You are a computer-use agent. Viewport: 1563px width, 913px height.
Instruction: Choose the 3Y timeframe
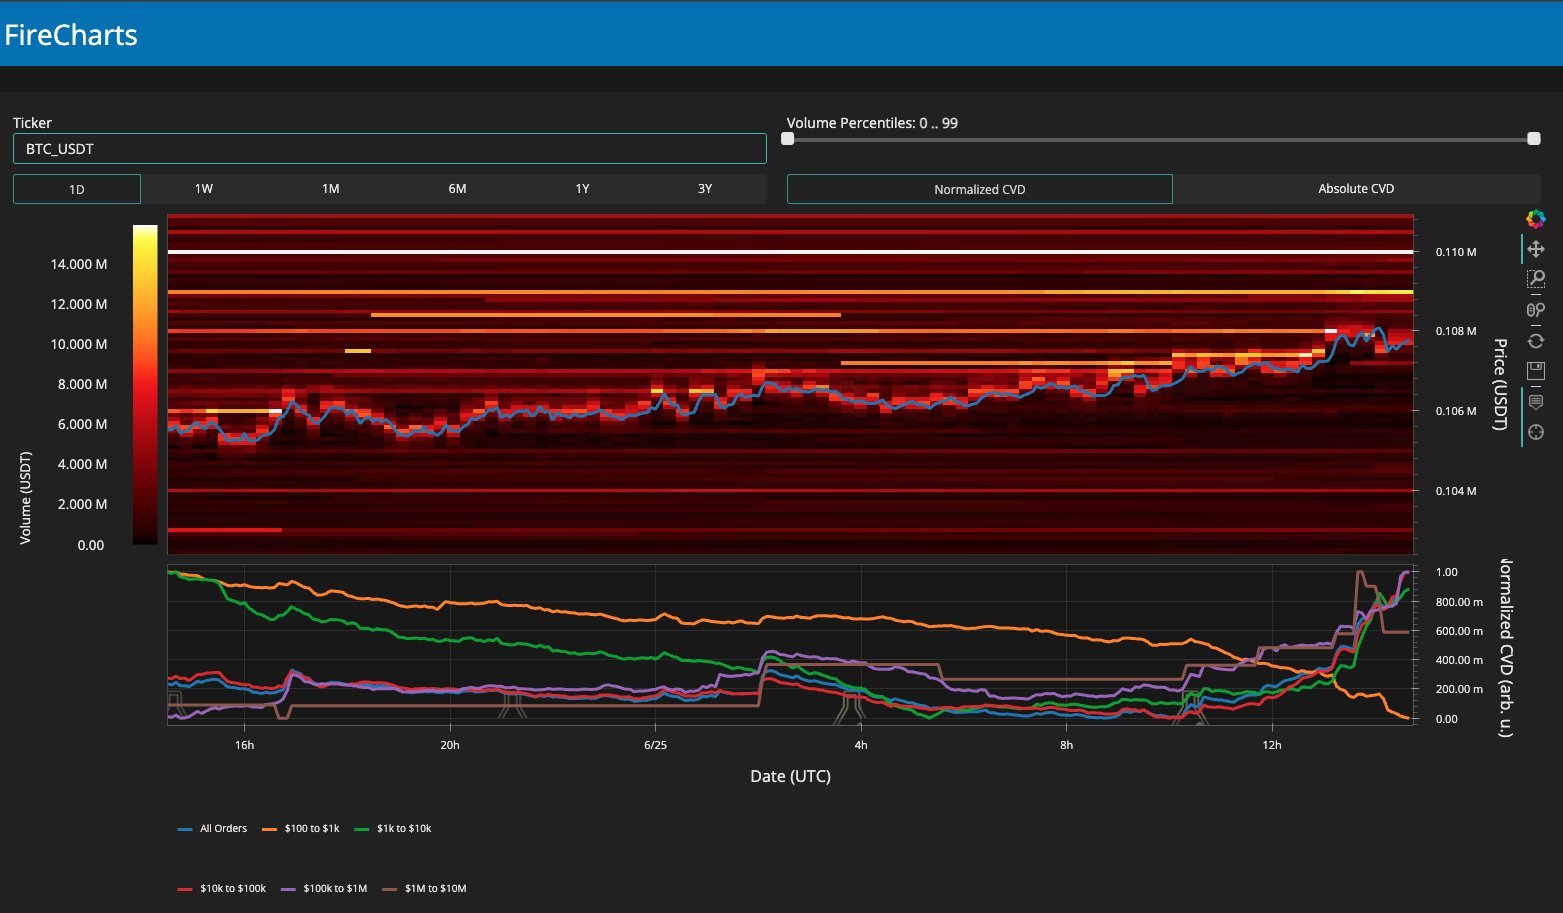(x=705, y=189)
